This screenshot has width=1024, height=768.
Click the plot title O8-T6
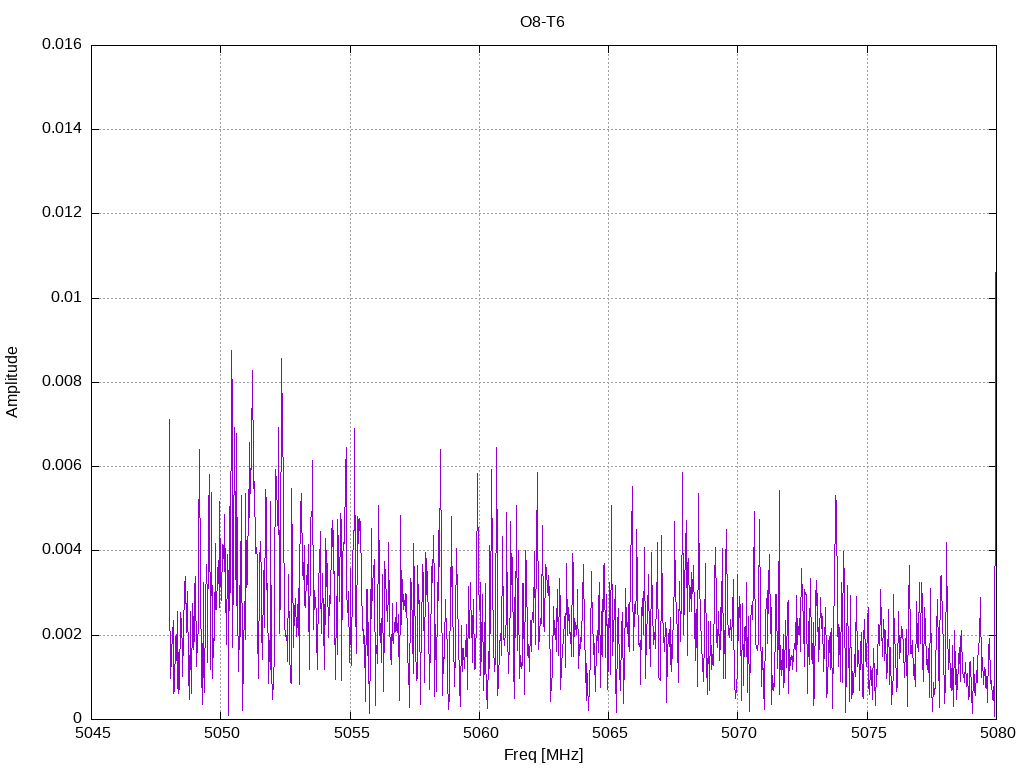point(543,21)
